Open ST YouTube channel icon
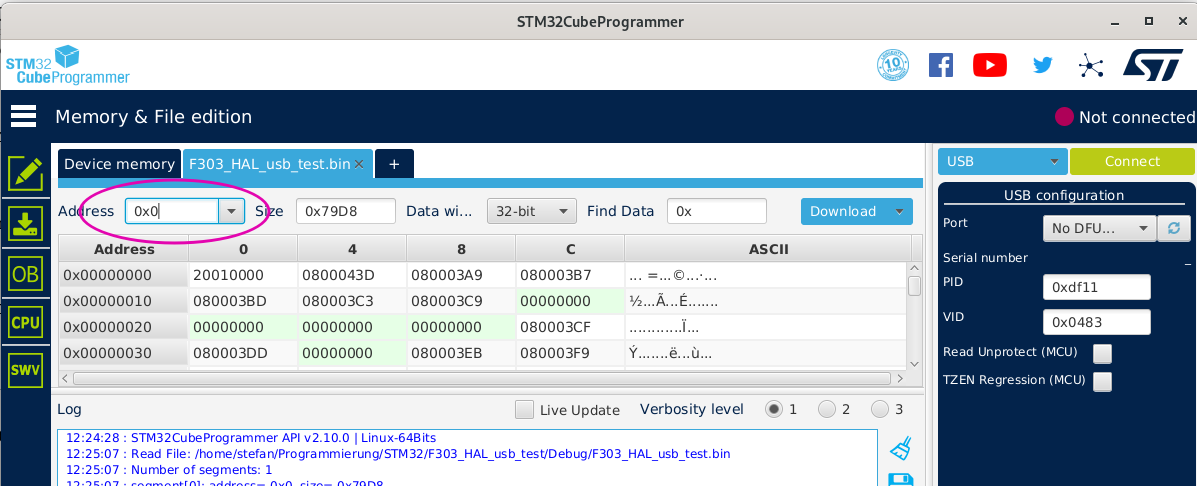Image resolution: width=1197 pixels, height=486 pixels. 989,65
